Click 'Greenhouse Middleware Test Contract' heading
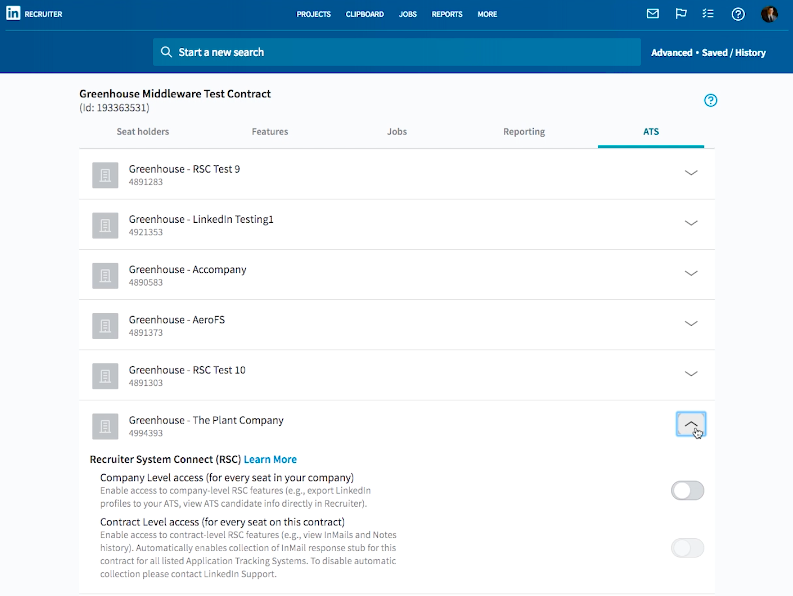Viewport: 793px width, 596px height. pos(175,94)
